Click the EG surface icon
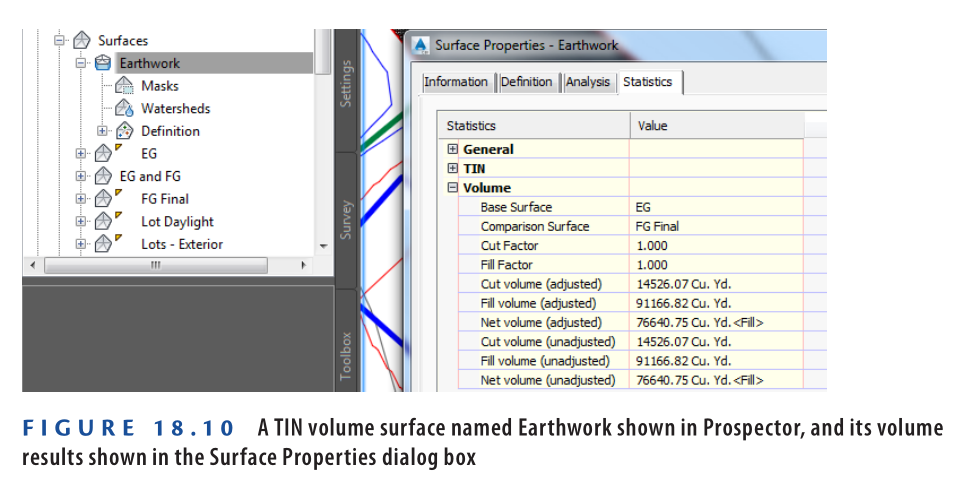Image resolution: width=977 pixels, height=486 pixels. click(x=103, y=154)
